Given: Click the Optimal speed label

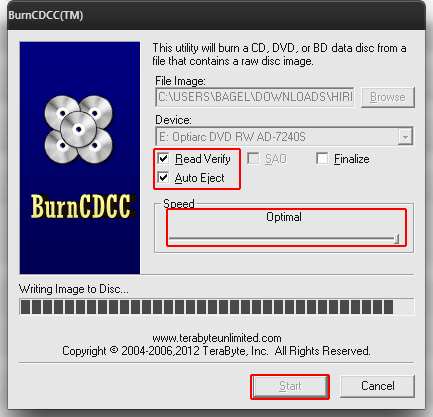Looking at the screenshot, I should click(x=284, y=217).
